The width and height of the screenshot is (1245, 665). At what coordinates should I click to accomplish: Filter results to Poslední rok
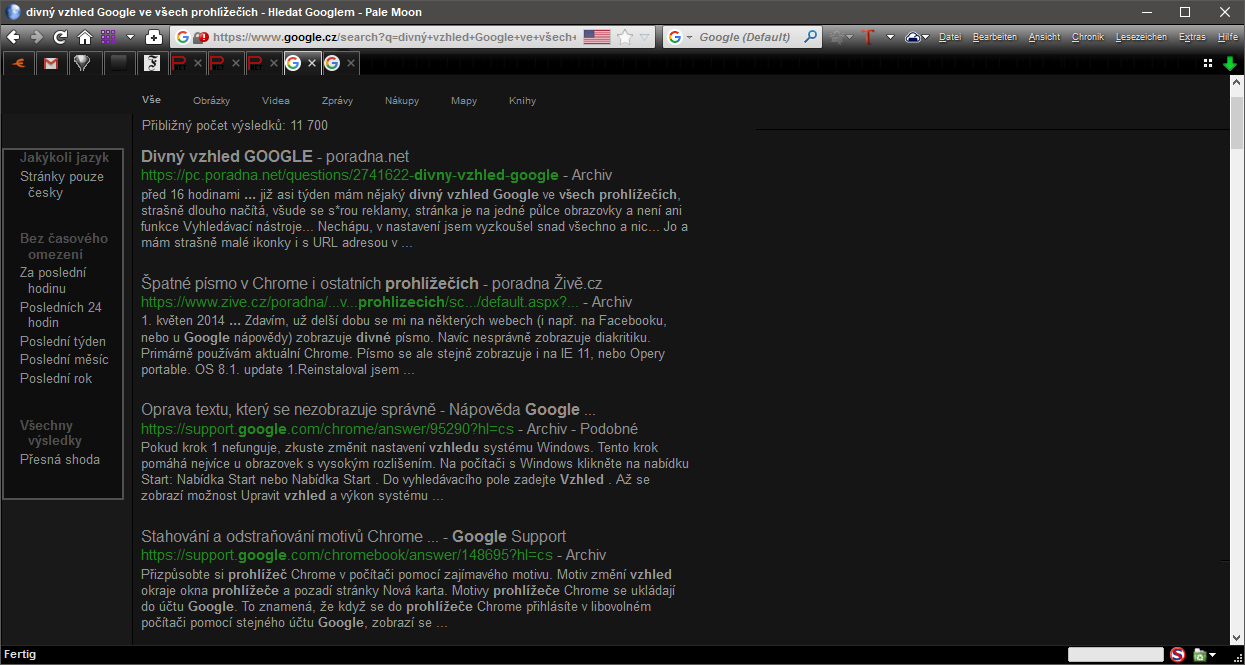(x=56, y=378)
